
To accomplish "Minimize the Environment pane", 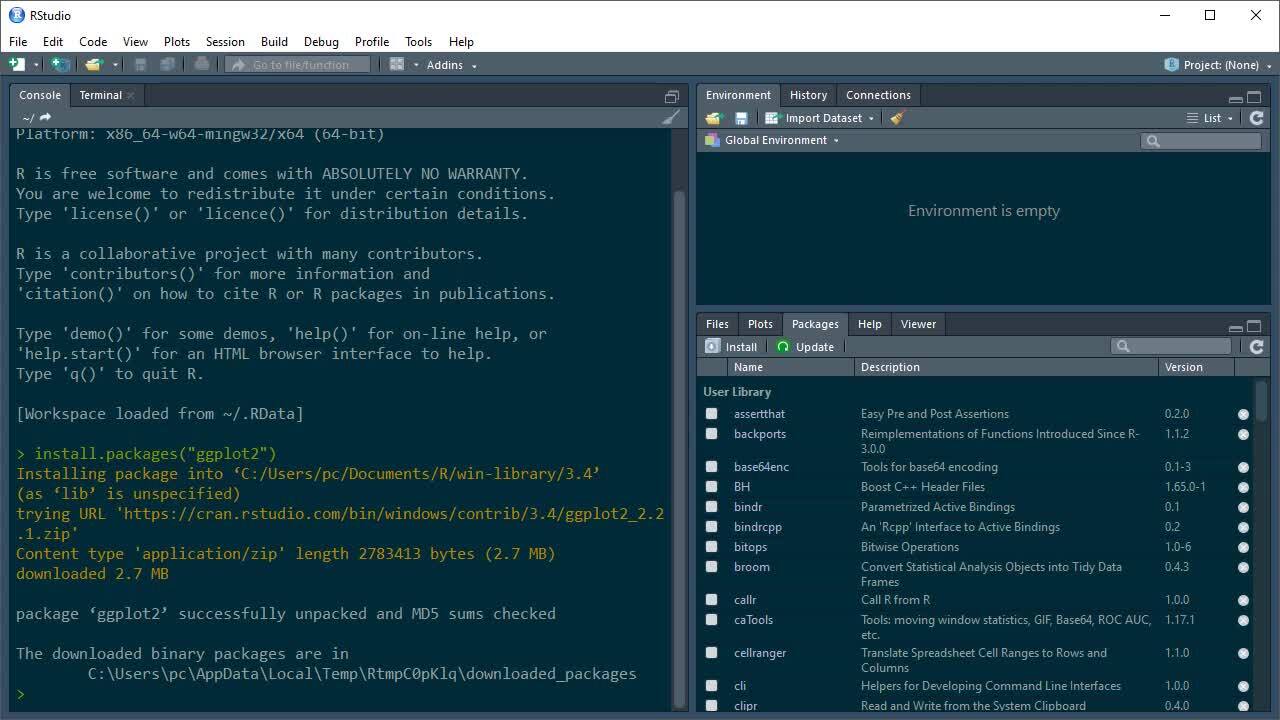I will [x=1236, y=99].
